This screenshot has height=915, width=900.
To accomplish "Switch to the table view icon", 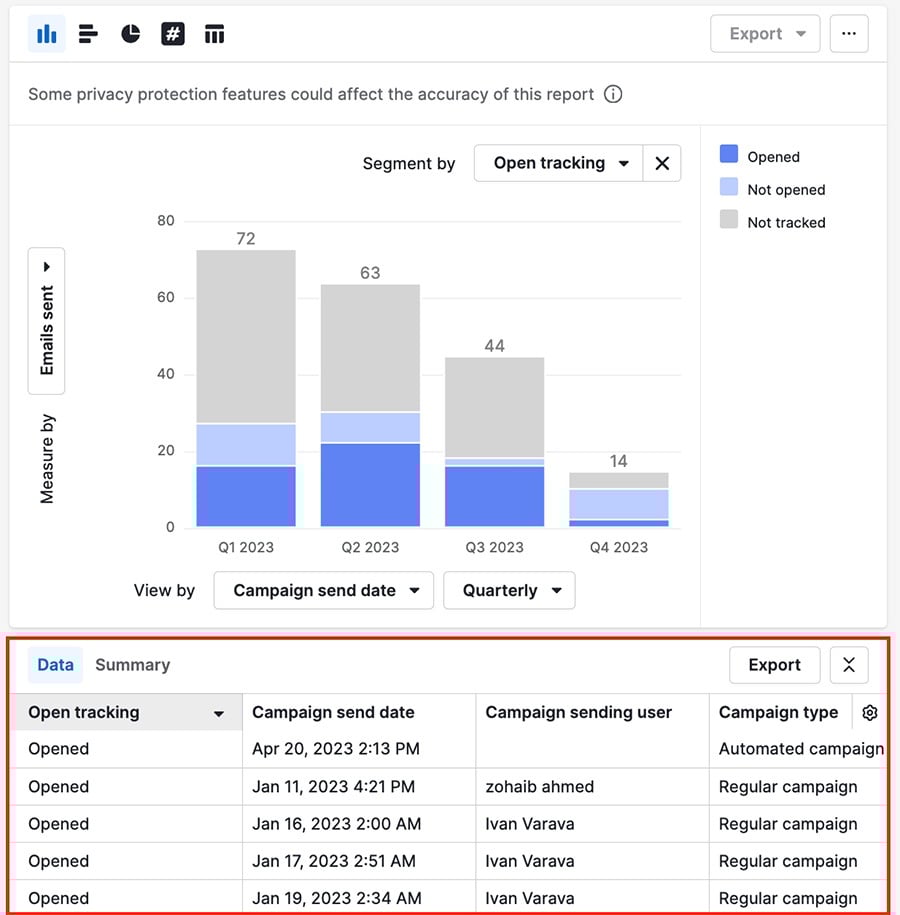I will tap(214, 33).
